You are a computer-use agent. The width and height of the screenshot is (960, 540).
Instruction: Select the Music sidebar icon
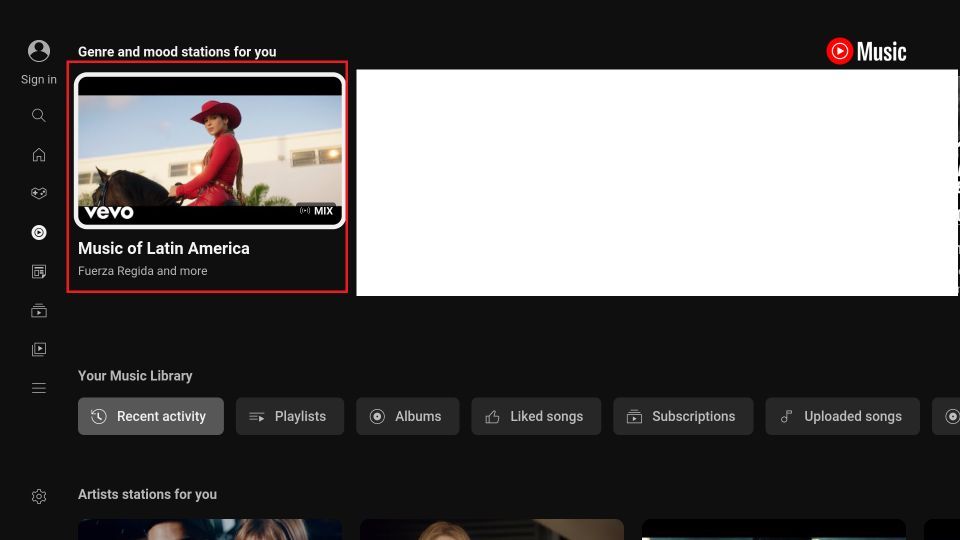[39, 233]
